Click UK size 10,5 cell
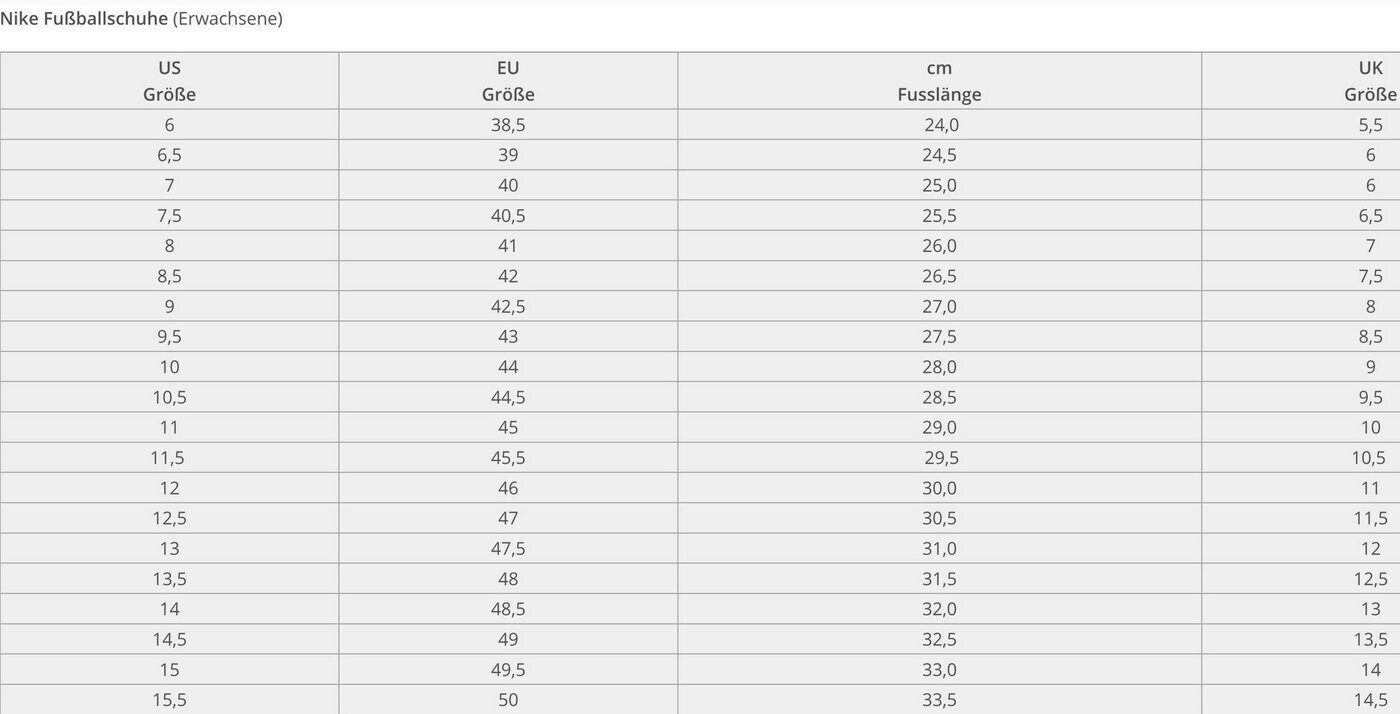Image resolution: width=1400 pixels, height=714 pixels. [1301, 458]
